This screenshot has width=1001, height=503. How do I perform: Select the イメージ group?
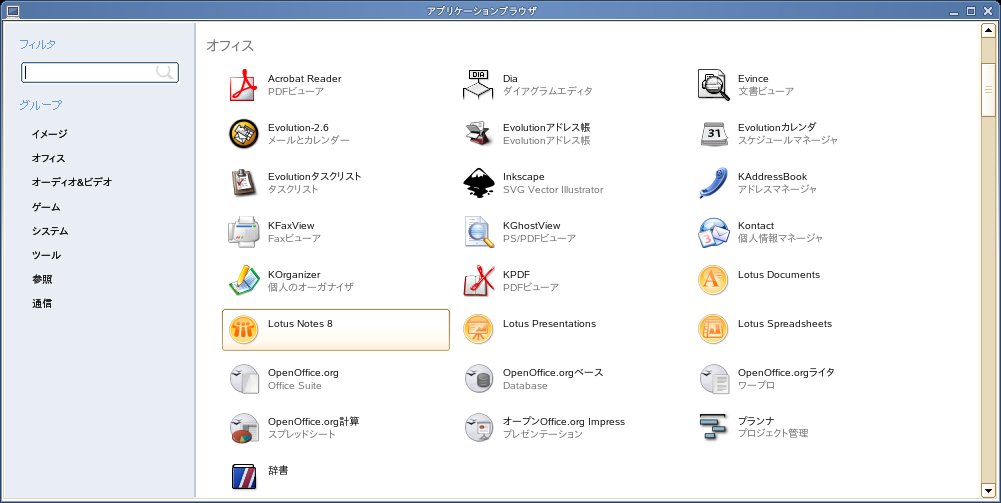49,134
